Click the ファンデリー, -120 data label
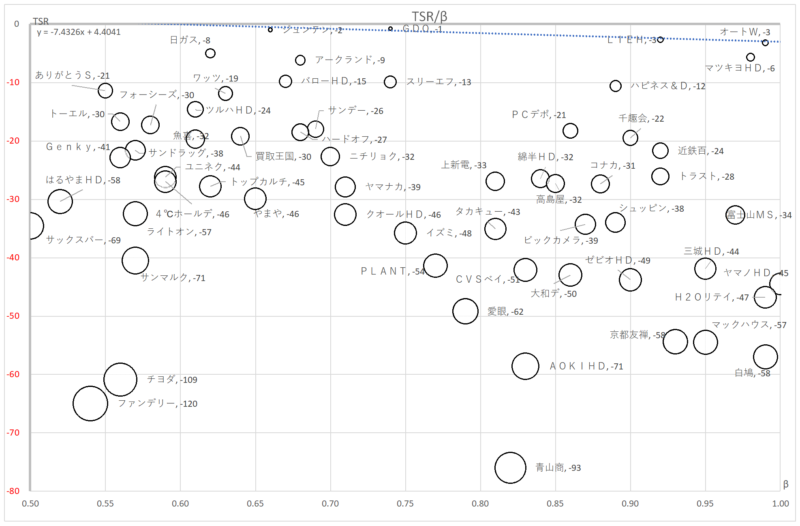The image size is (800, 526). tap(158, 404)
